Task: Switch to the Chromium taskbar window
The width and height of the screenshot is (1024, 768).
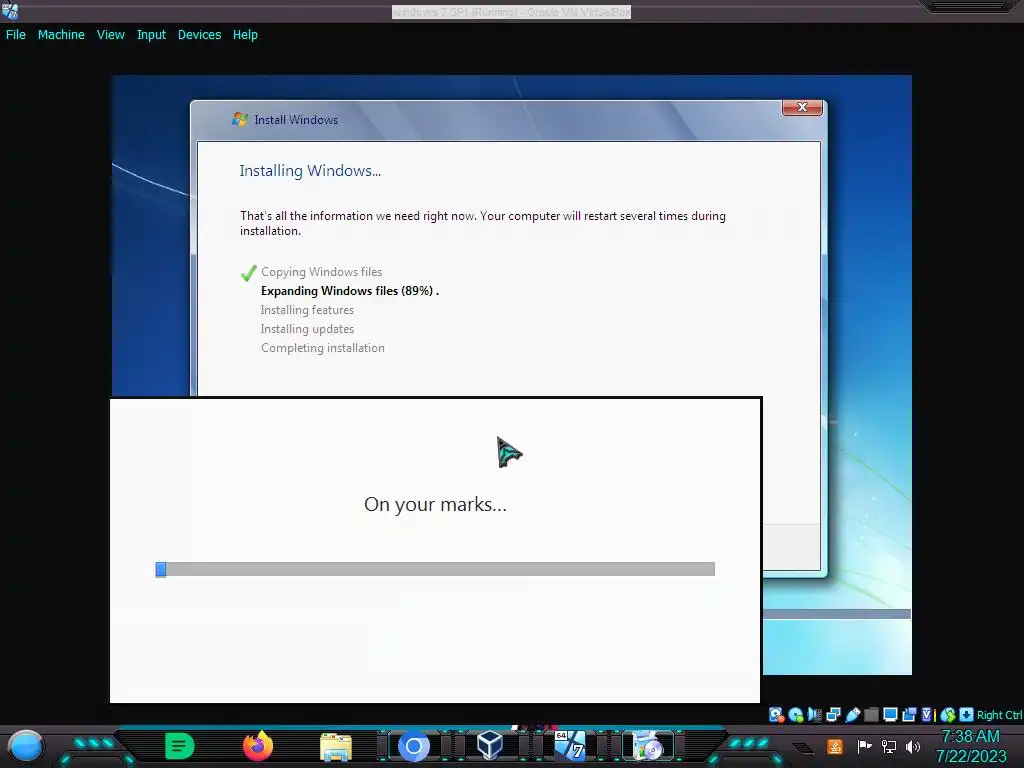Action: point(413,746)
